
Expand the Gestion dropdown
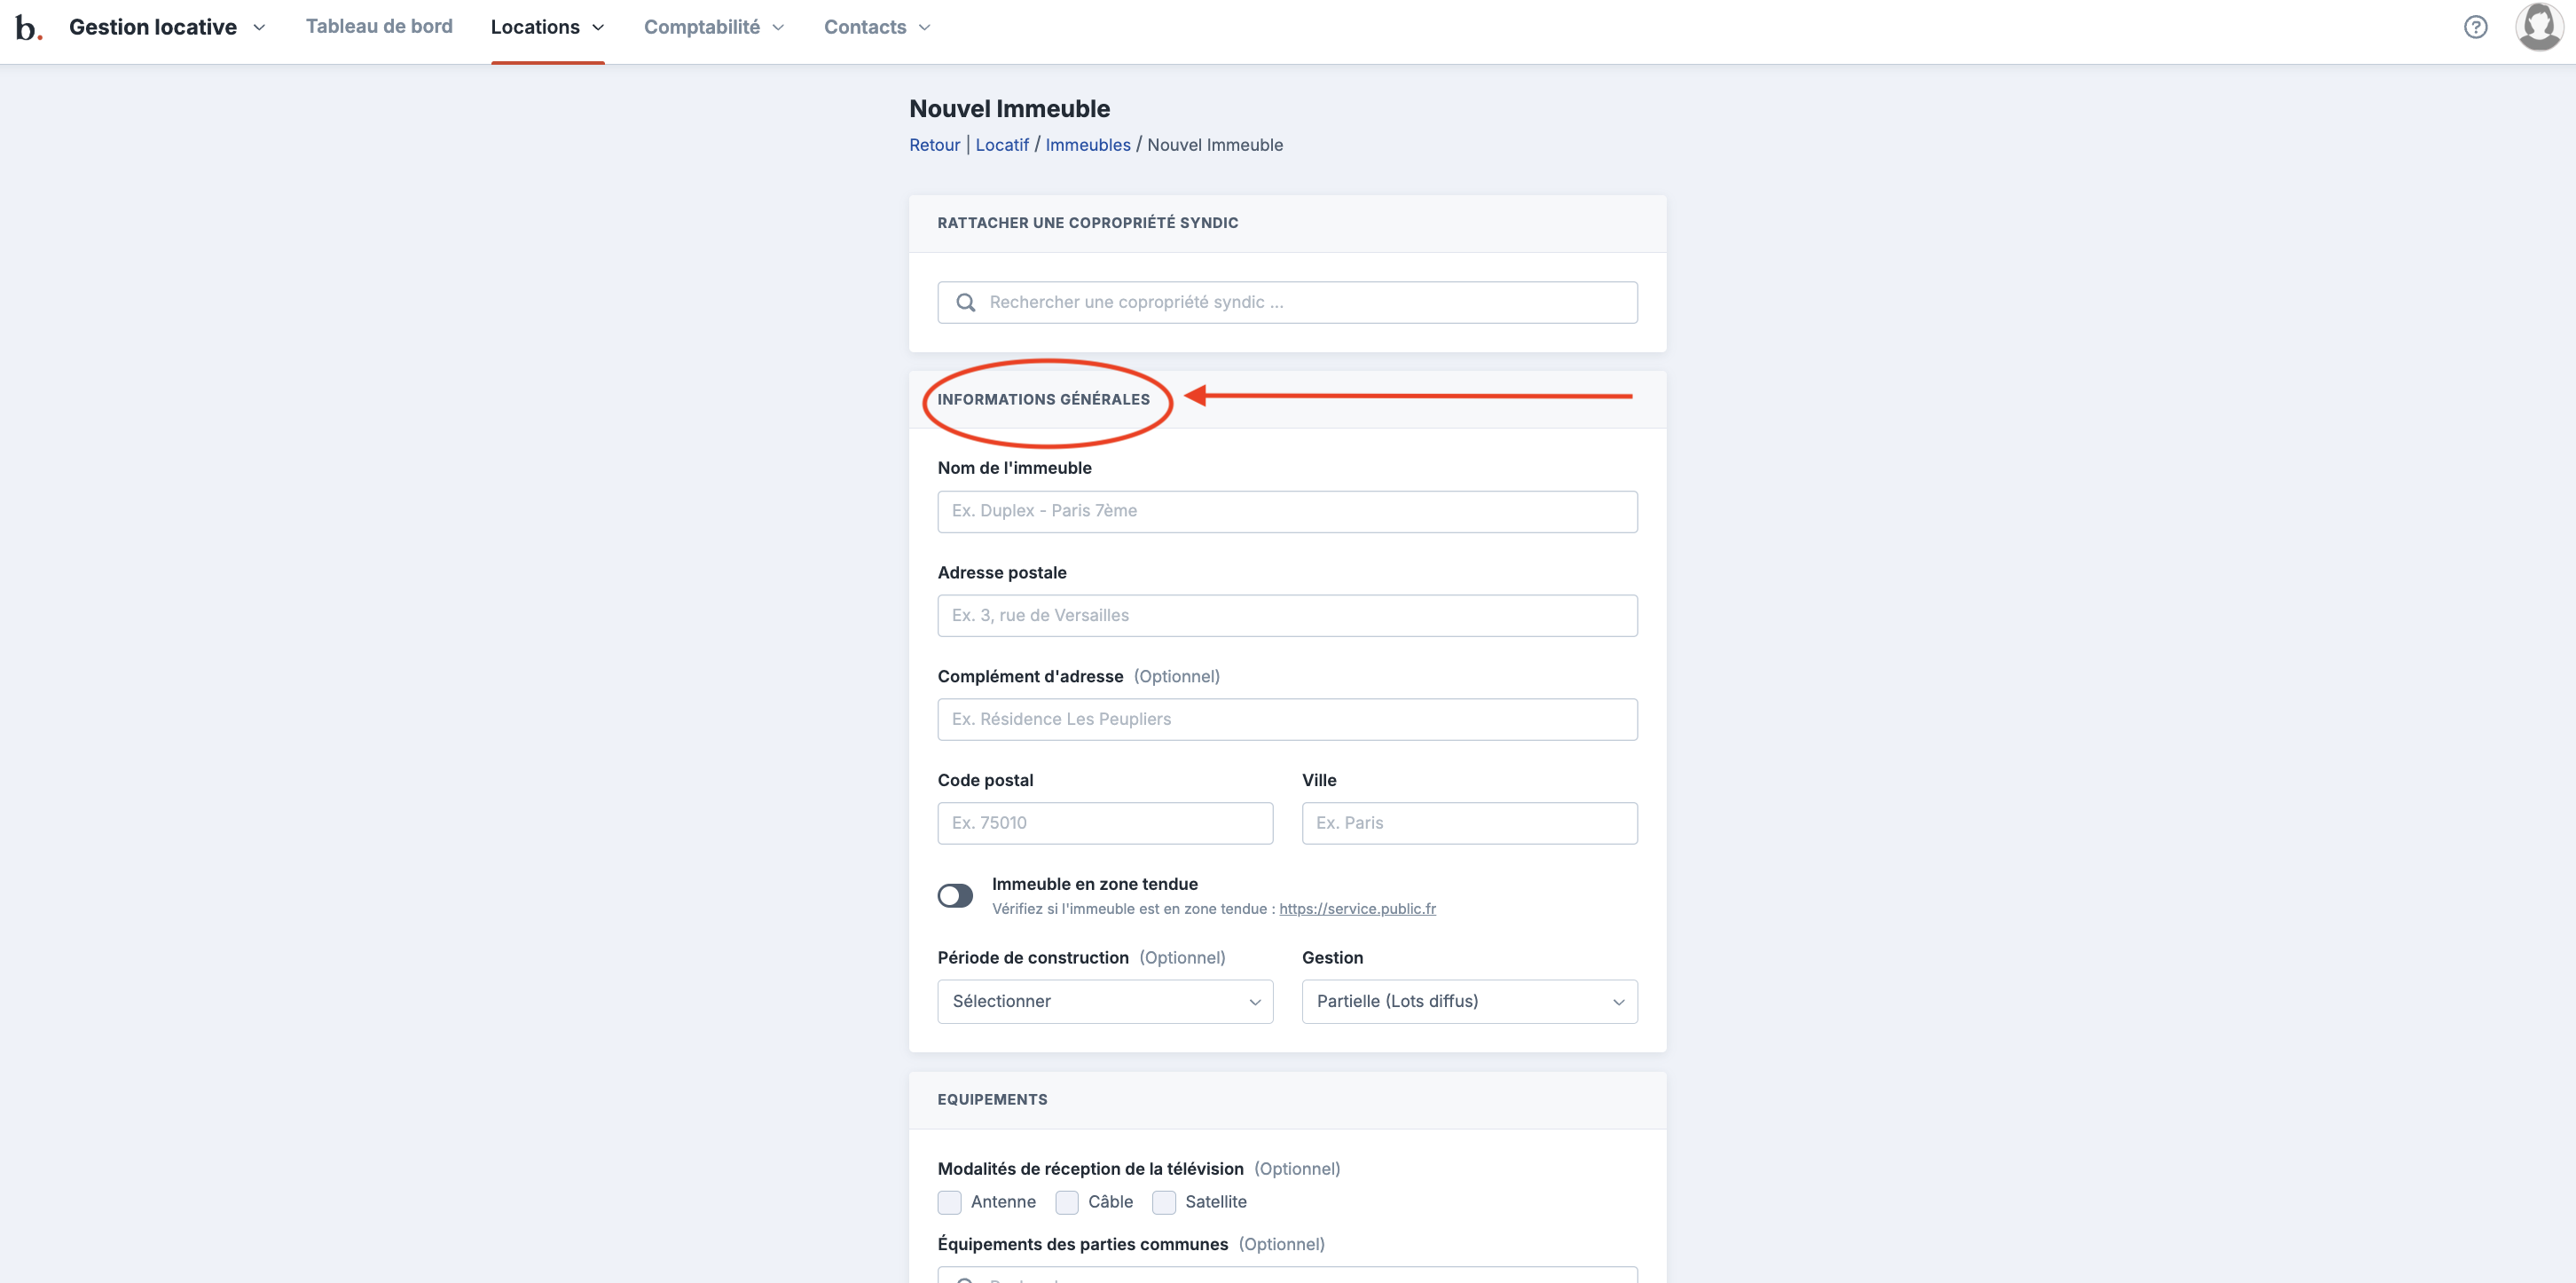(1469, 1002)
